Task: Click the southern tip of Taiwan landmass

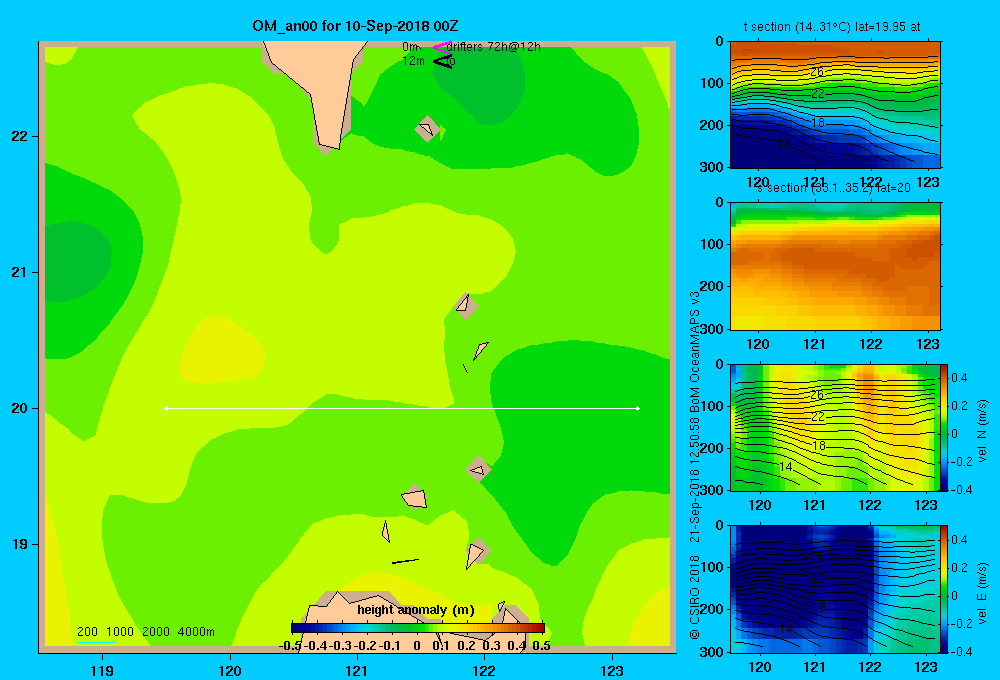Action: pyautogui.click(x=330, y=146)
